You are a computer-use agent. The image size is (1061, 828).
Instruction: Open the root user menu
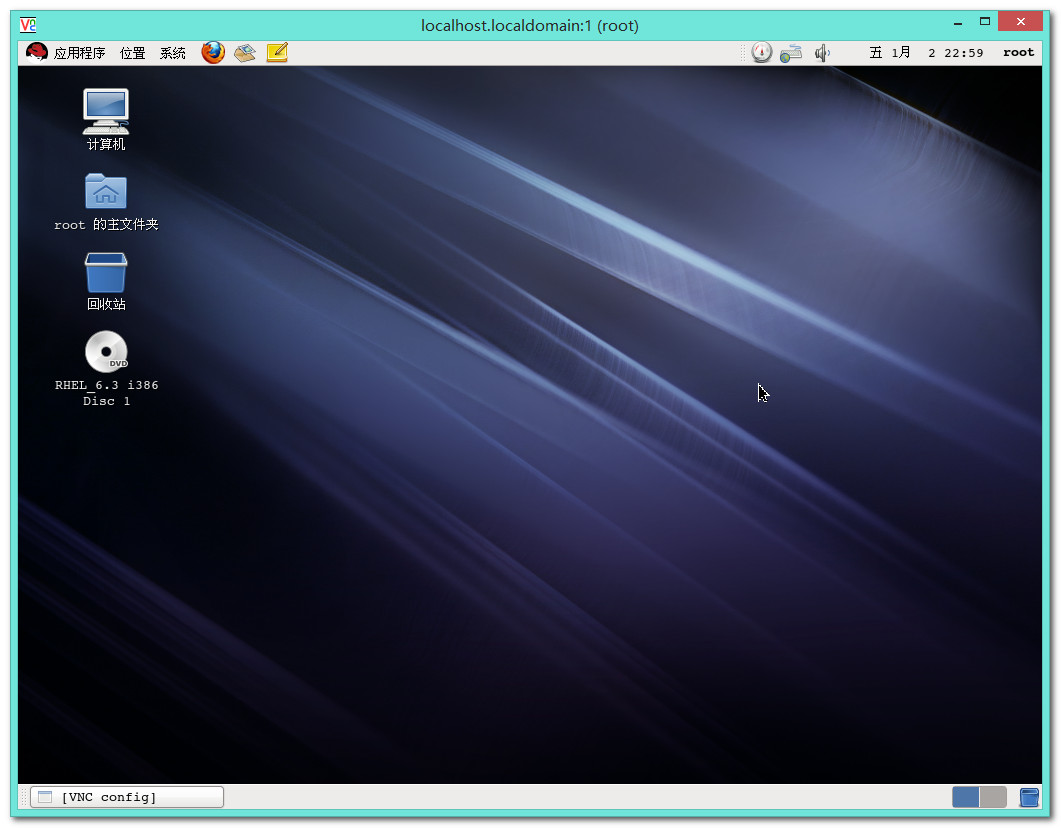point(1018,53)
